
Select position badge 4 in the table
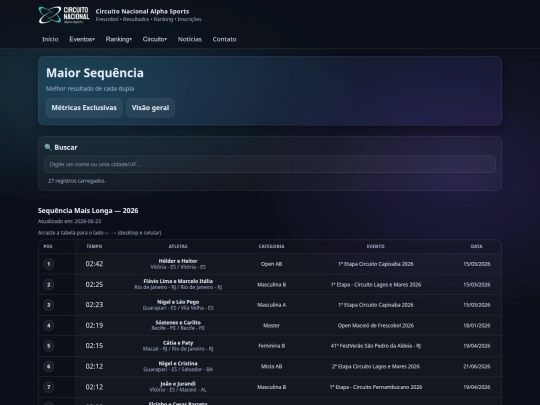(x=49, y=325)
